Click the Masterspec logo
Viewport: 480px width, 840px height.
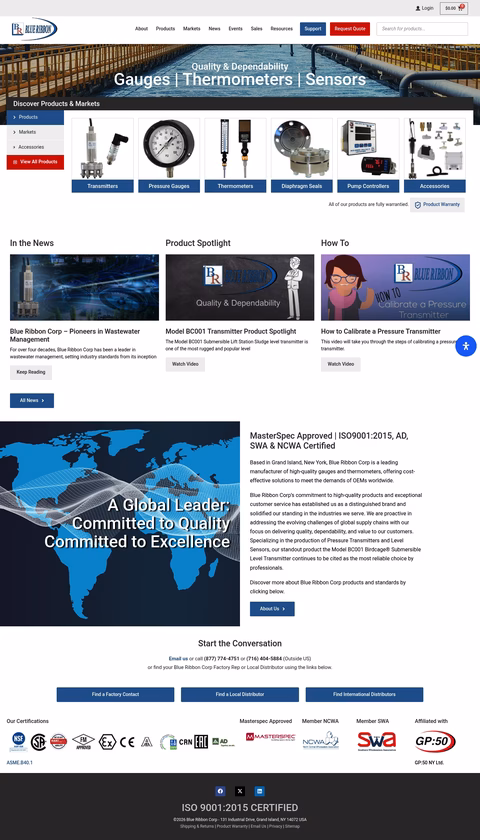tap(271, 737)
